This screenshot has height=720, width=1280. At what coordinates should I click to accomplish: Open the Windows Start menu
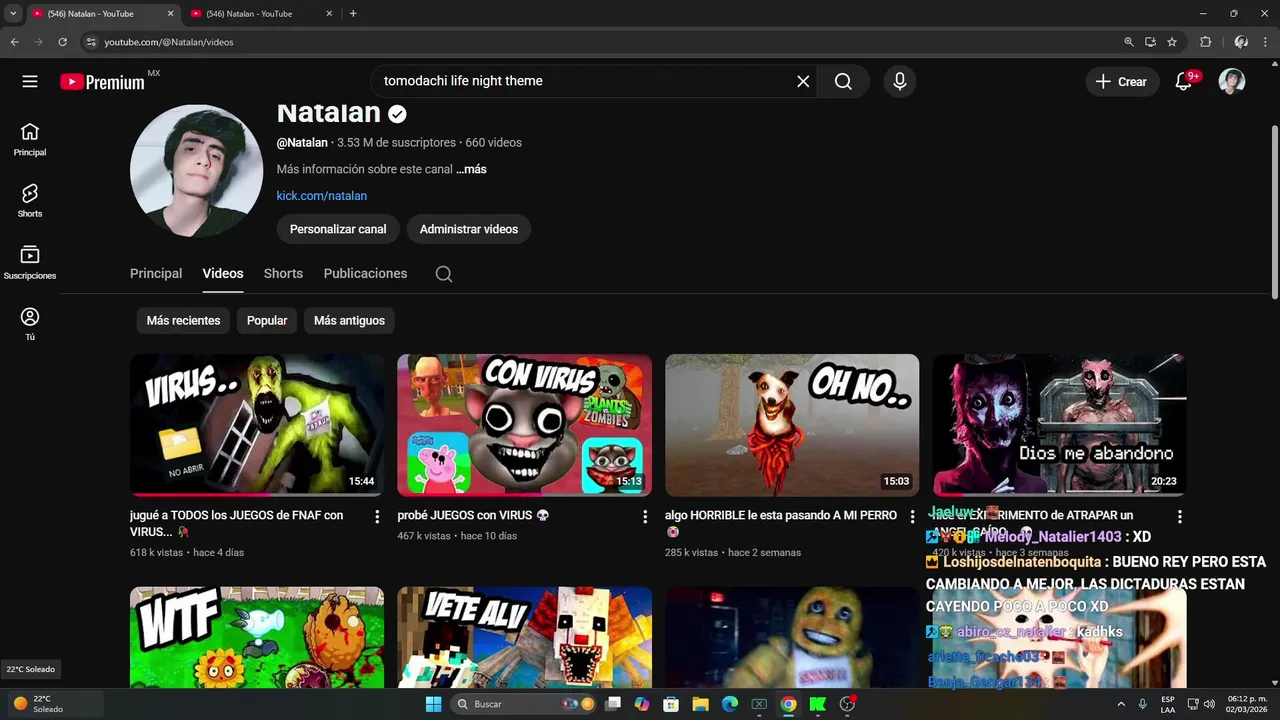tap(433, 704)
